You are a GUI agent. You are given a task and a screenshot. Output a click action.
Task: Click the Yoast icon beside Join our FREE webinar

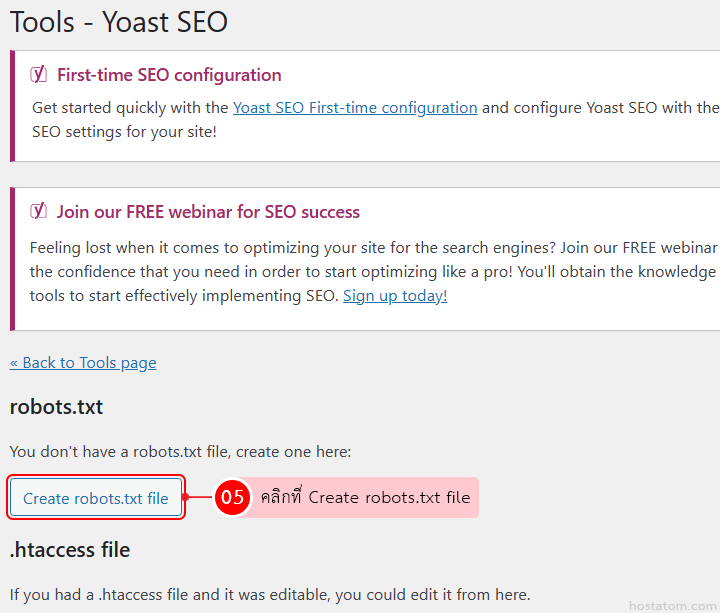pyautogui.click(x=39, y=211)
